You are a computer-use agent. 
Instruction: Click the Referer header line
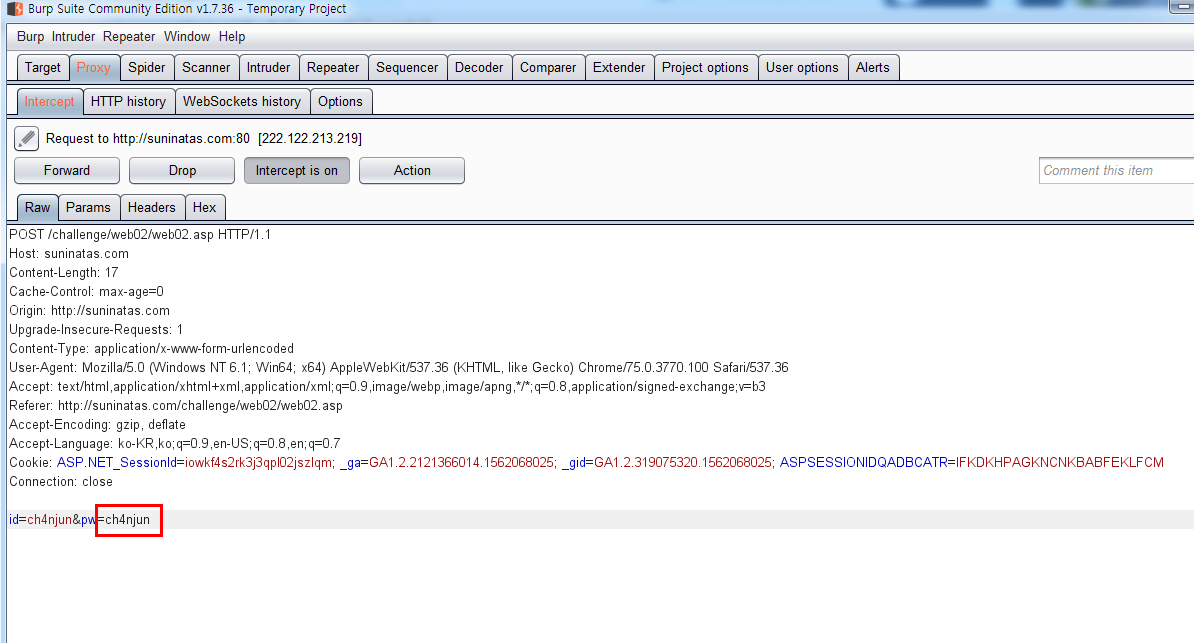176,406
